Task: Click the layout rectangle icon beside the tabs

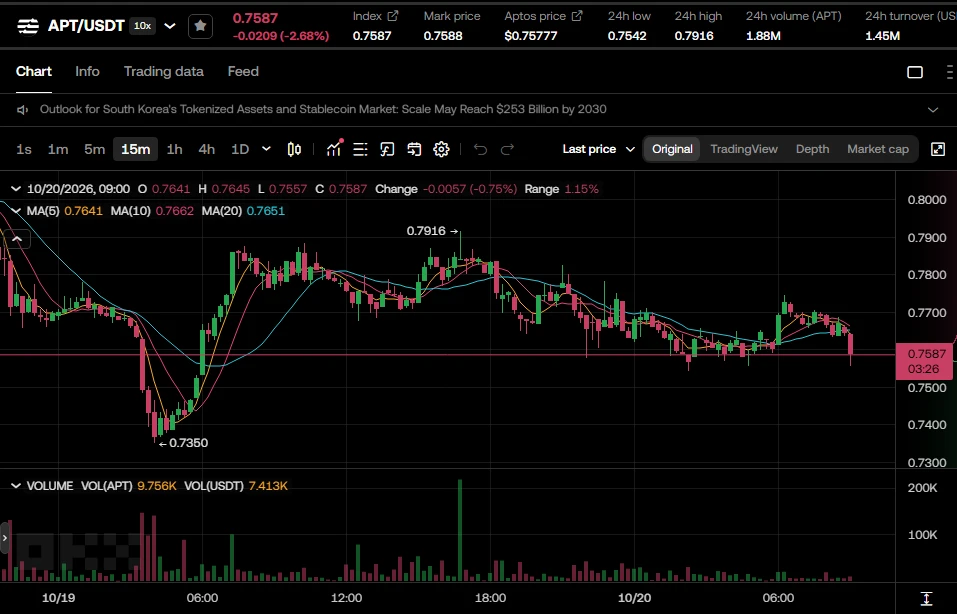Action: (915, 72)
